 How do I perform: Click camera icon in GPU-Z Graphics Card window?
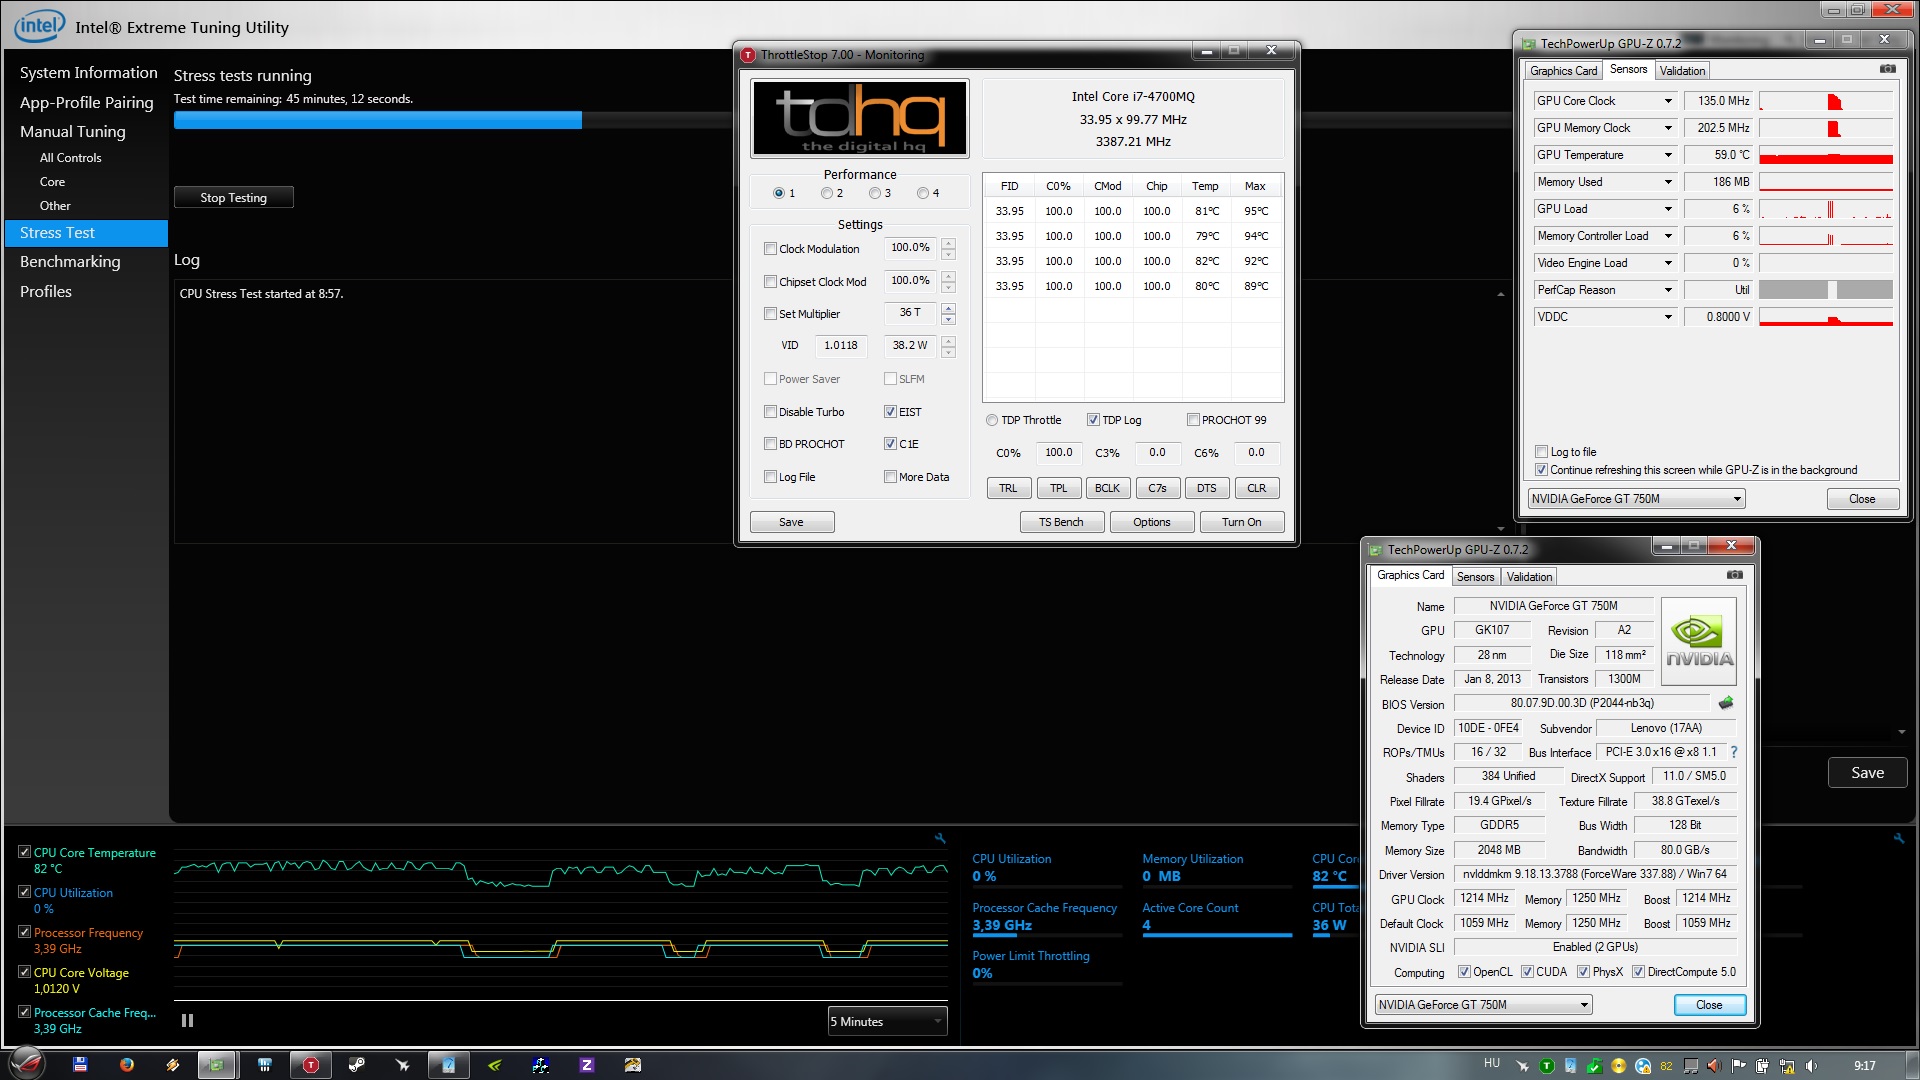[1735, 575]
